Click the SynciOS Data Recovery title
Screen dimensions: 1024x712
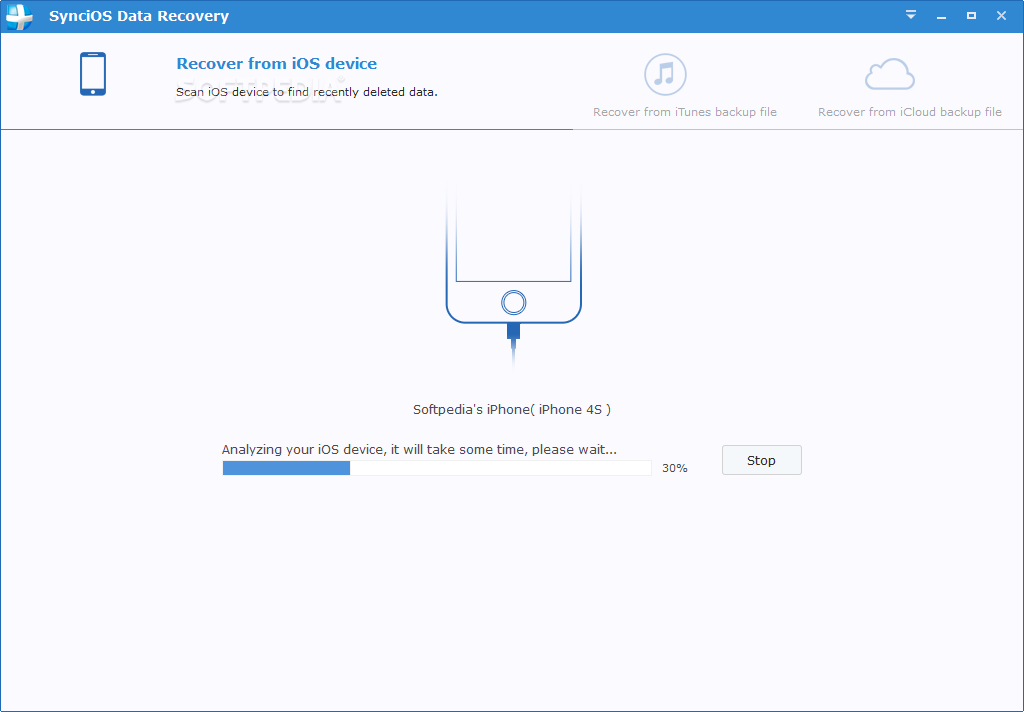pos(139,16)
